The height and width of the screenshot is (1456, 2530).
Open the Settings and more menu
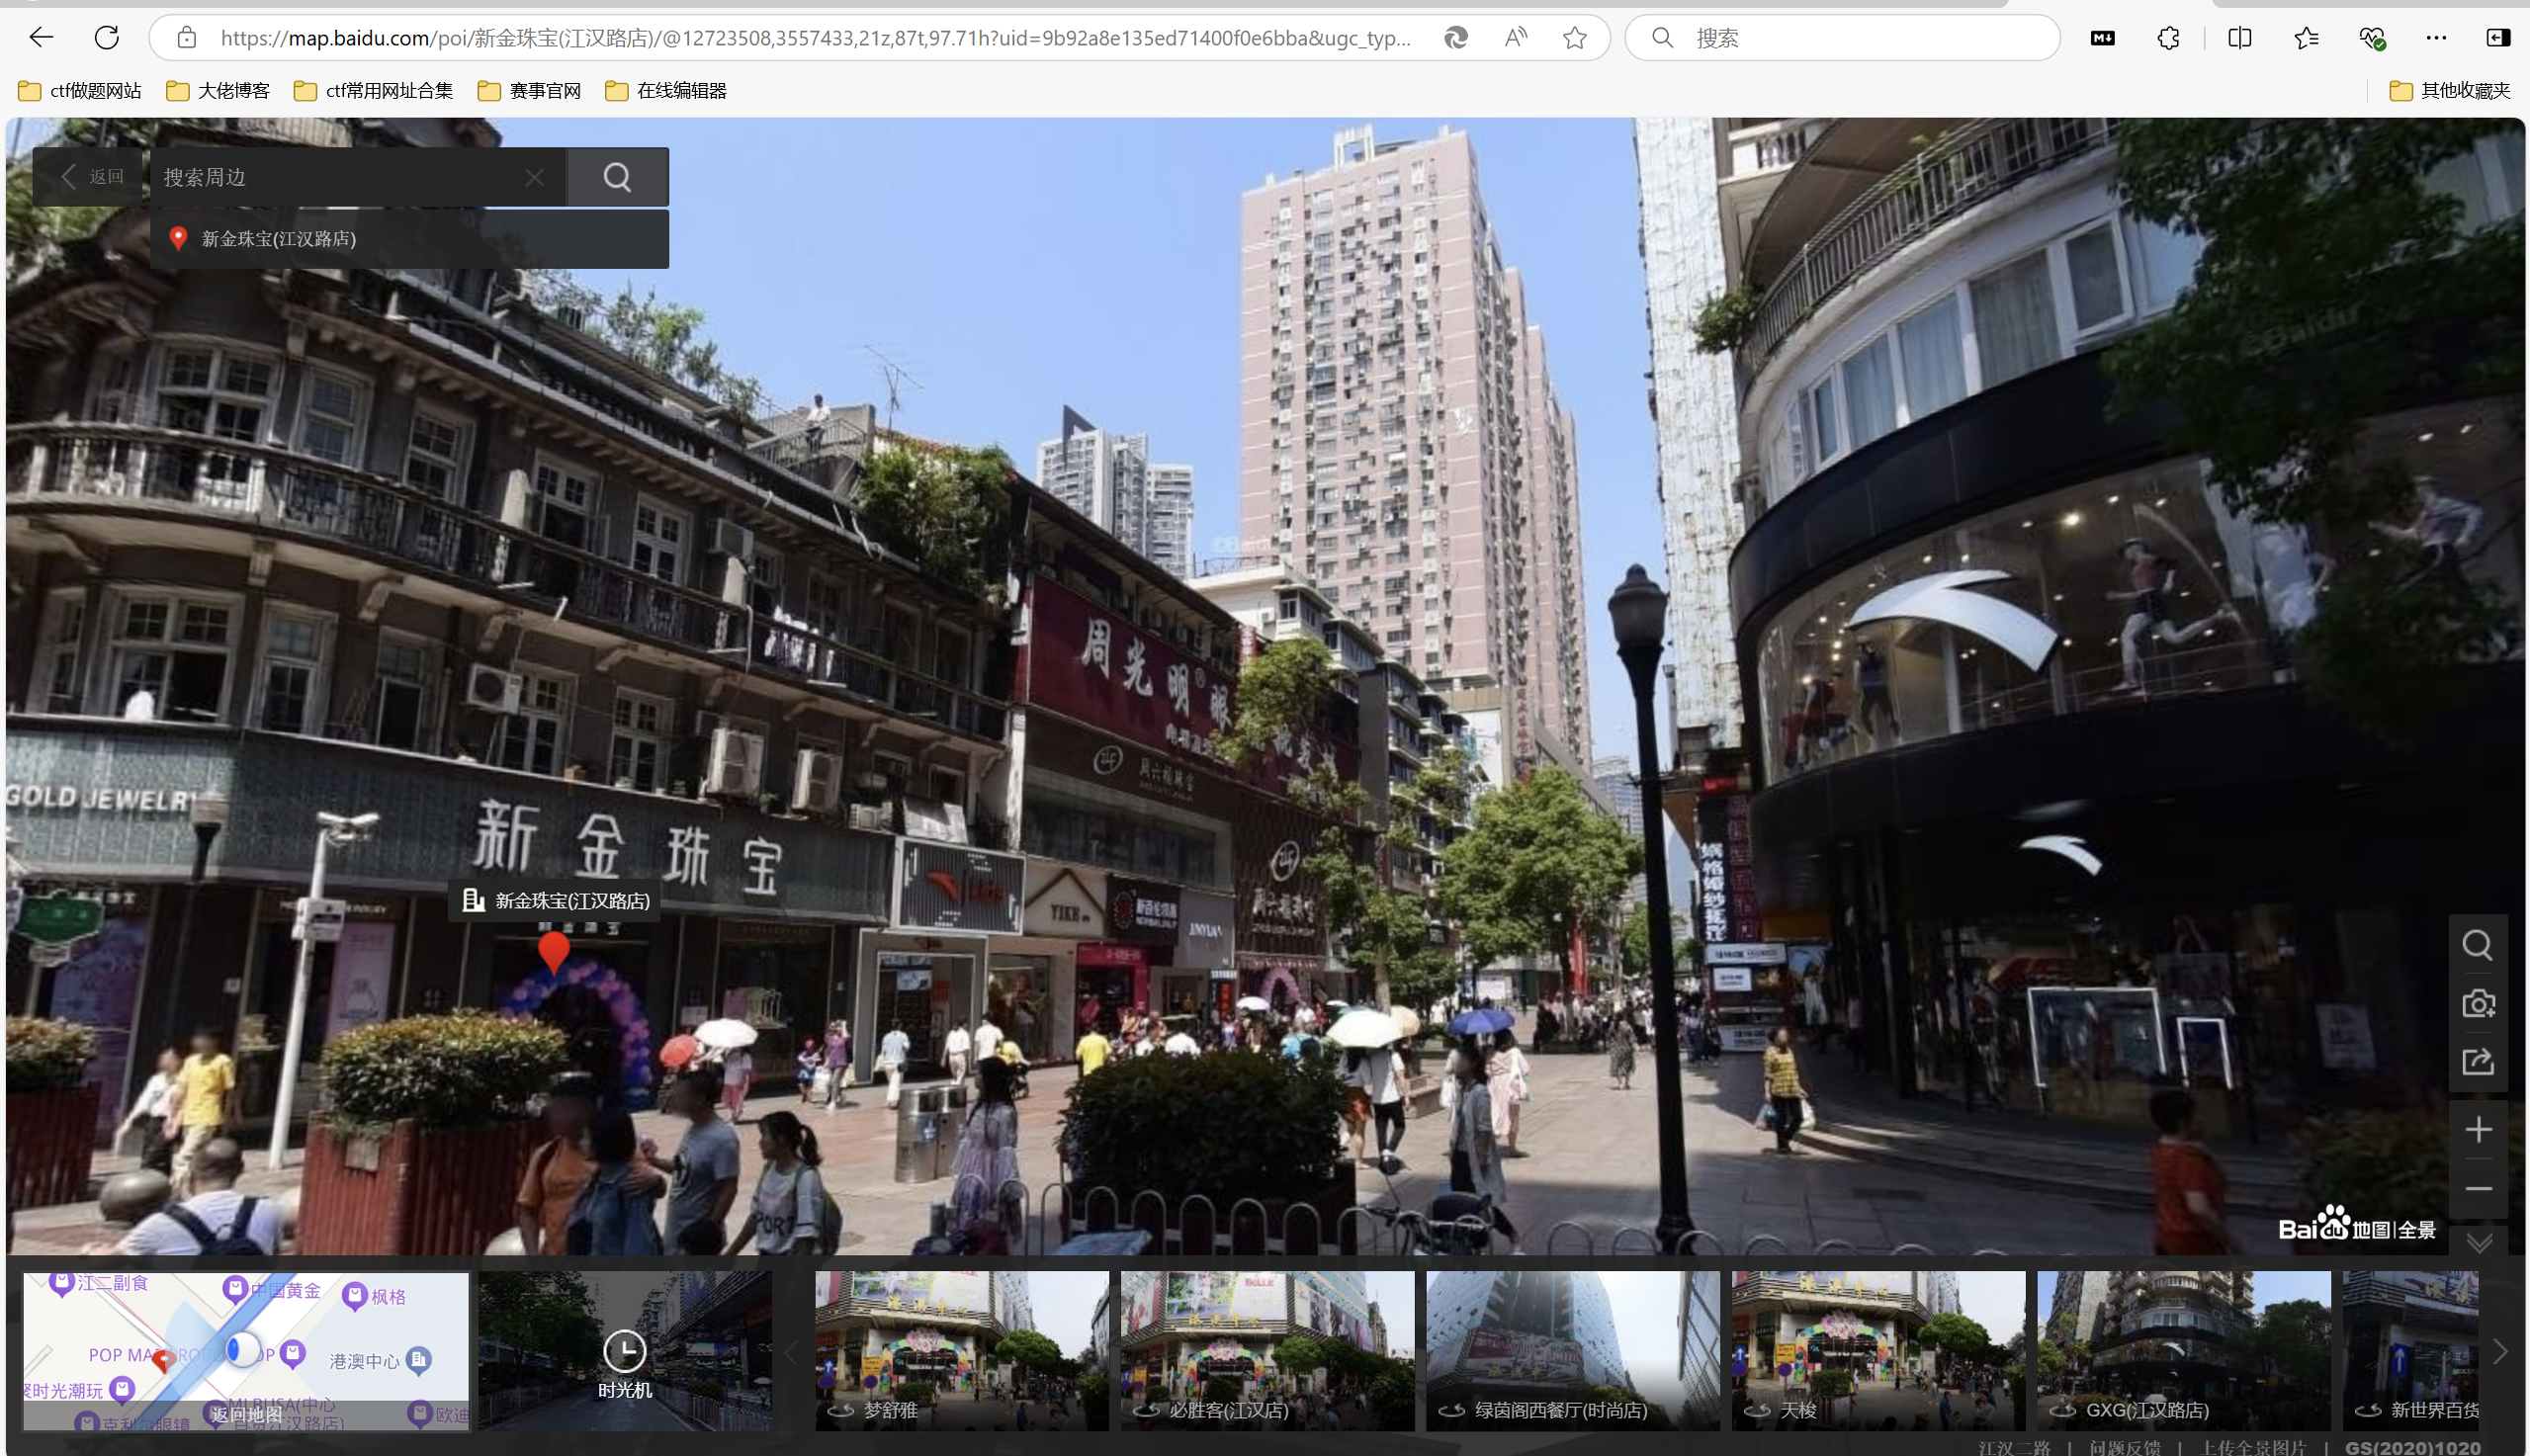2436,38
